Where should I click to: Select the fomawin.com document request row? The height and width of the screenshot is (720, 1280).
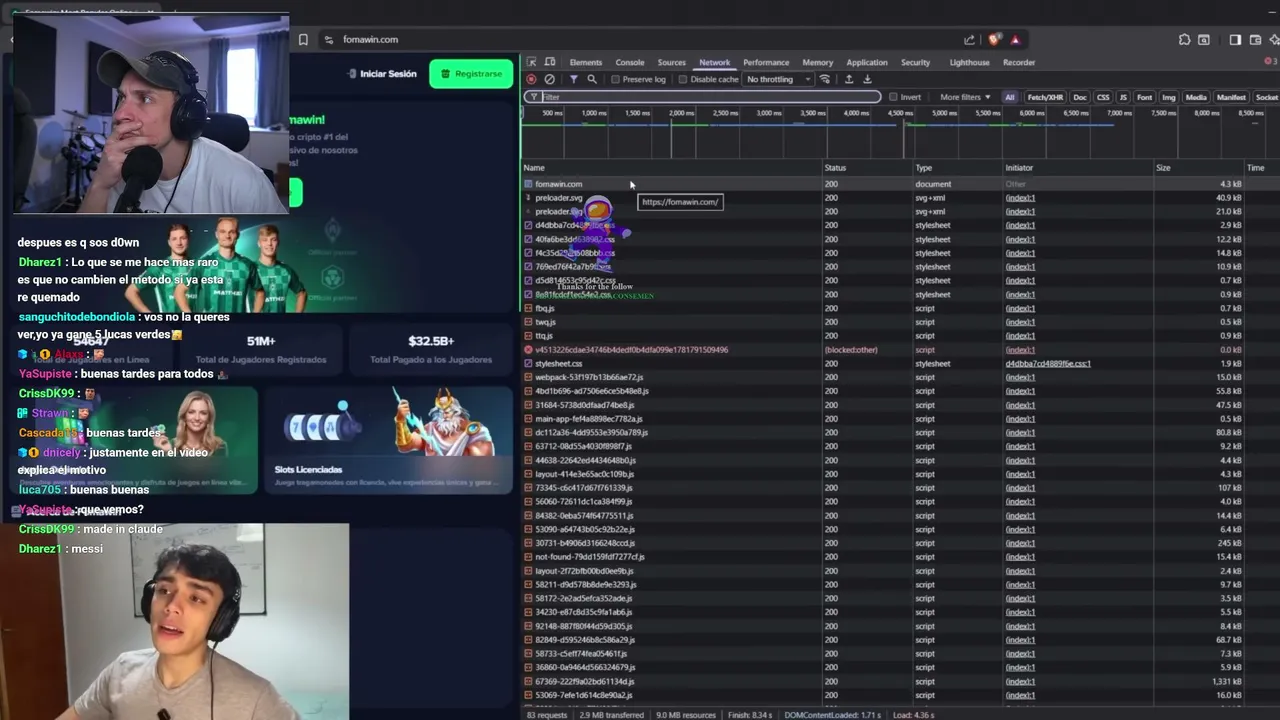tap(900, 184)
